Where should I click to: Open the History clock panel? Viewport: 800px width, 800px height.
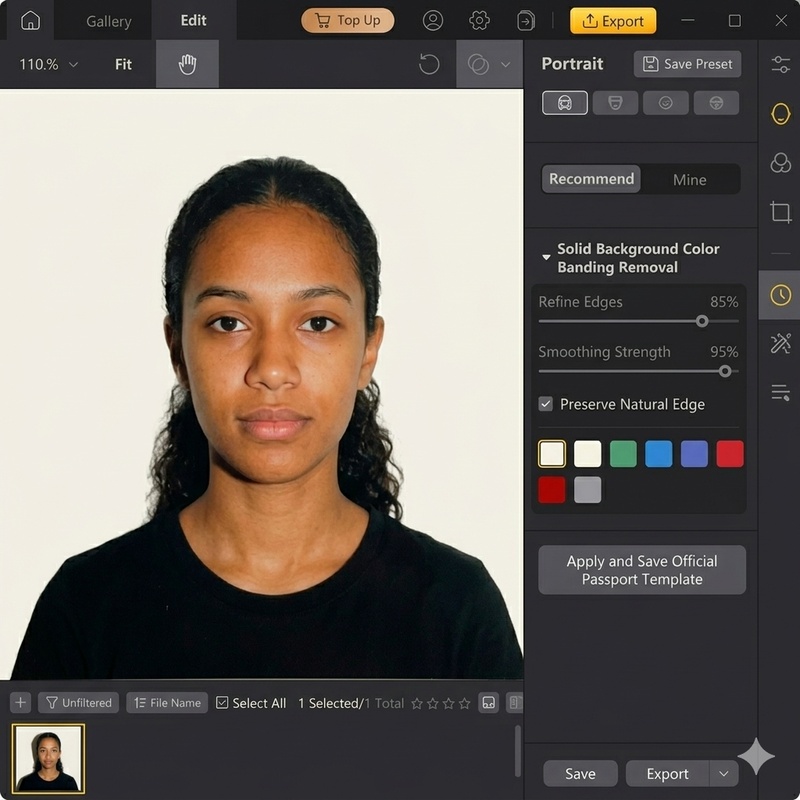tap(780, 295)
